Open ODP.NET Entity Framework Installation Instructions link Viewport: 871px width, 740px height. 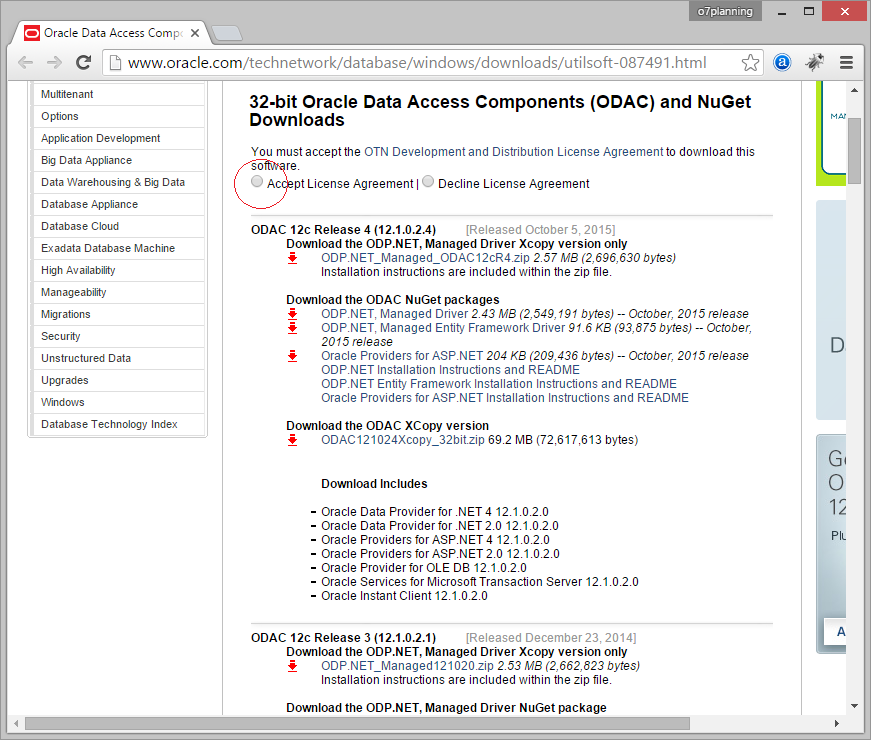499,384
